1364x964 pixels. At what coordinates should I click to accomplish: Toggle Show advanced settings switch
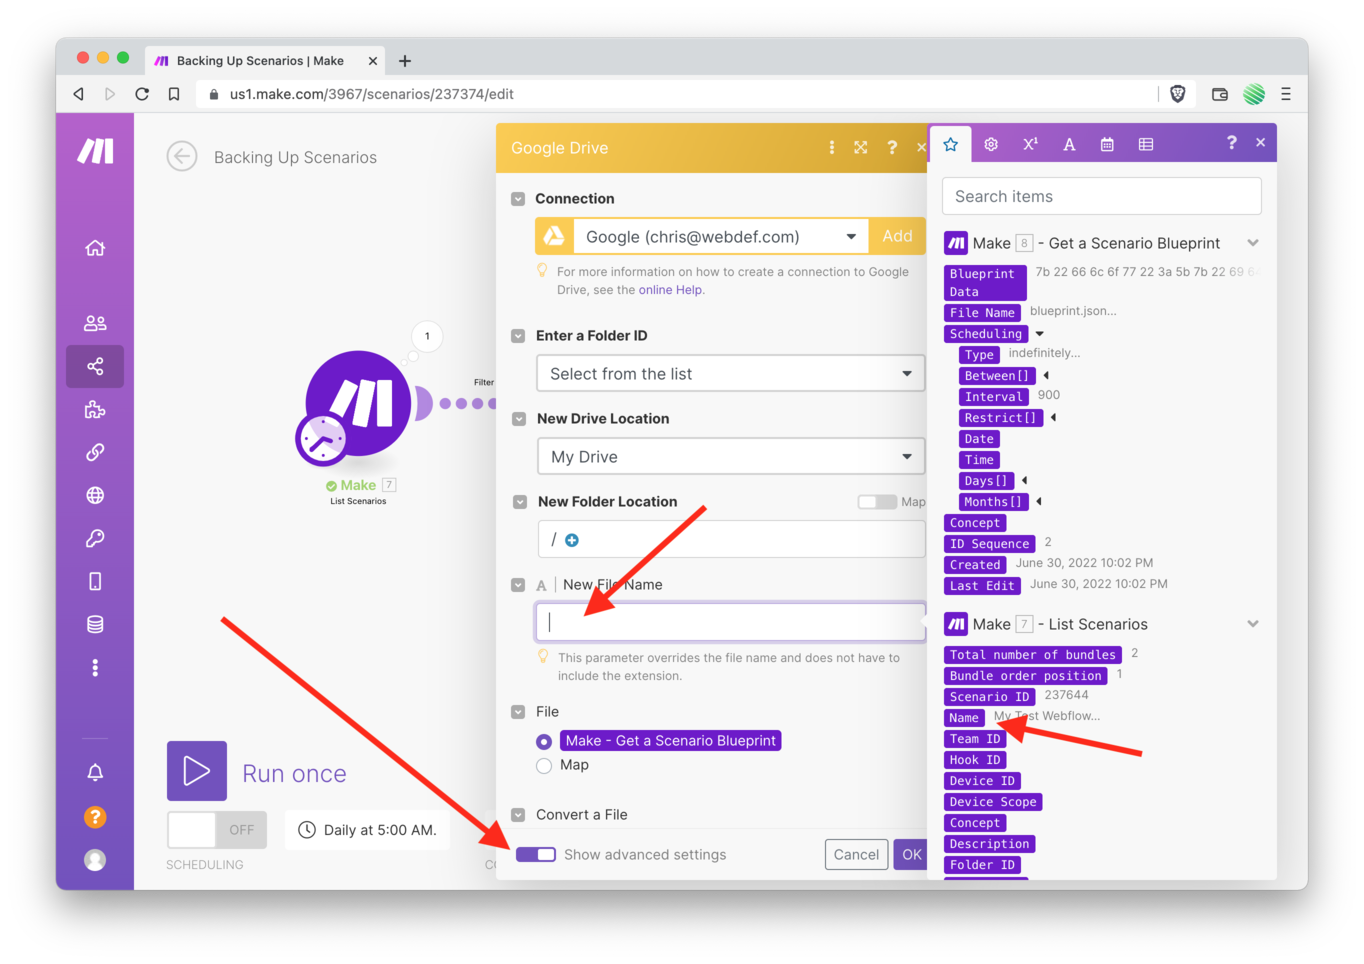[x=536, y=854]
